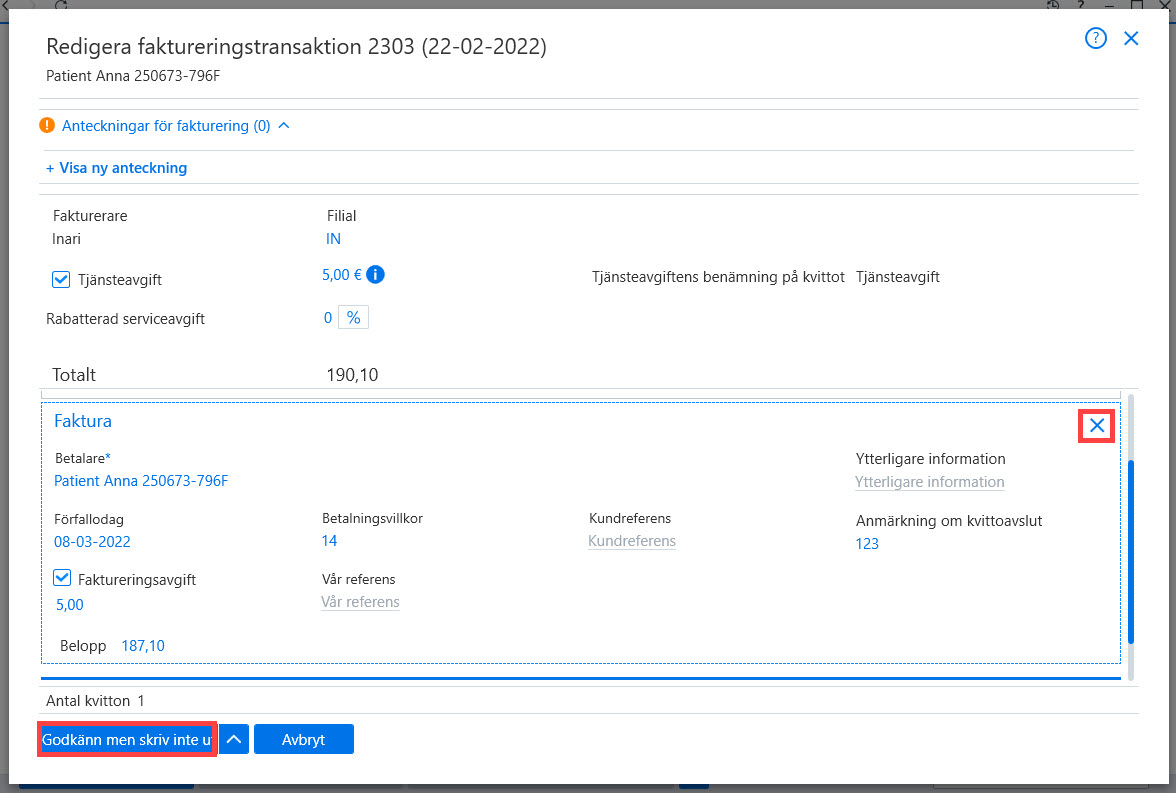Collapse the Anteckningar för fakturering section

(x=284, y=125)
